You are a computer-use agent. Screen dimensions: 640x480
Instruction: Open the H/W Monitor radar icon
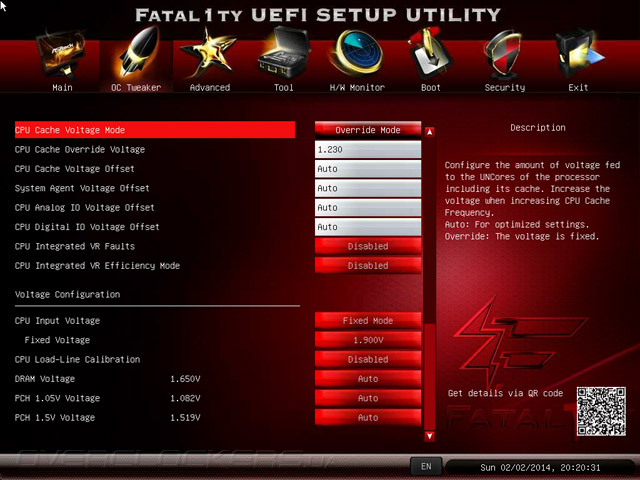click(x=357, y=53)
